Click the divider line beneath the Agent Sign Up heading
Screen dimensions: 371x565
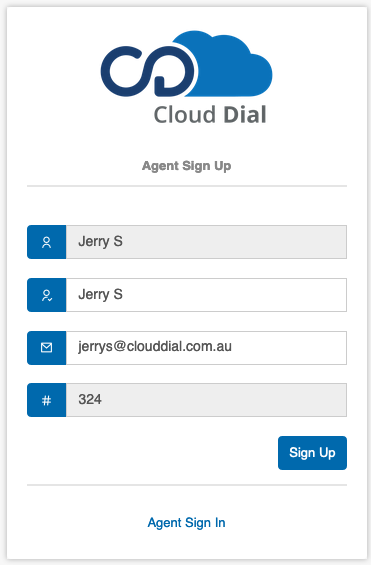187,186
